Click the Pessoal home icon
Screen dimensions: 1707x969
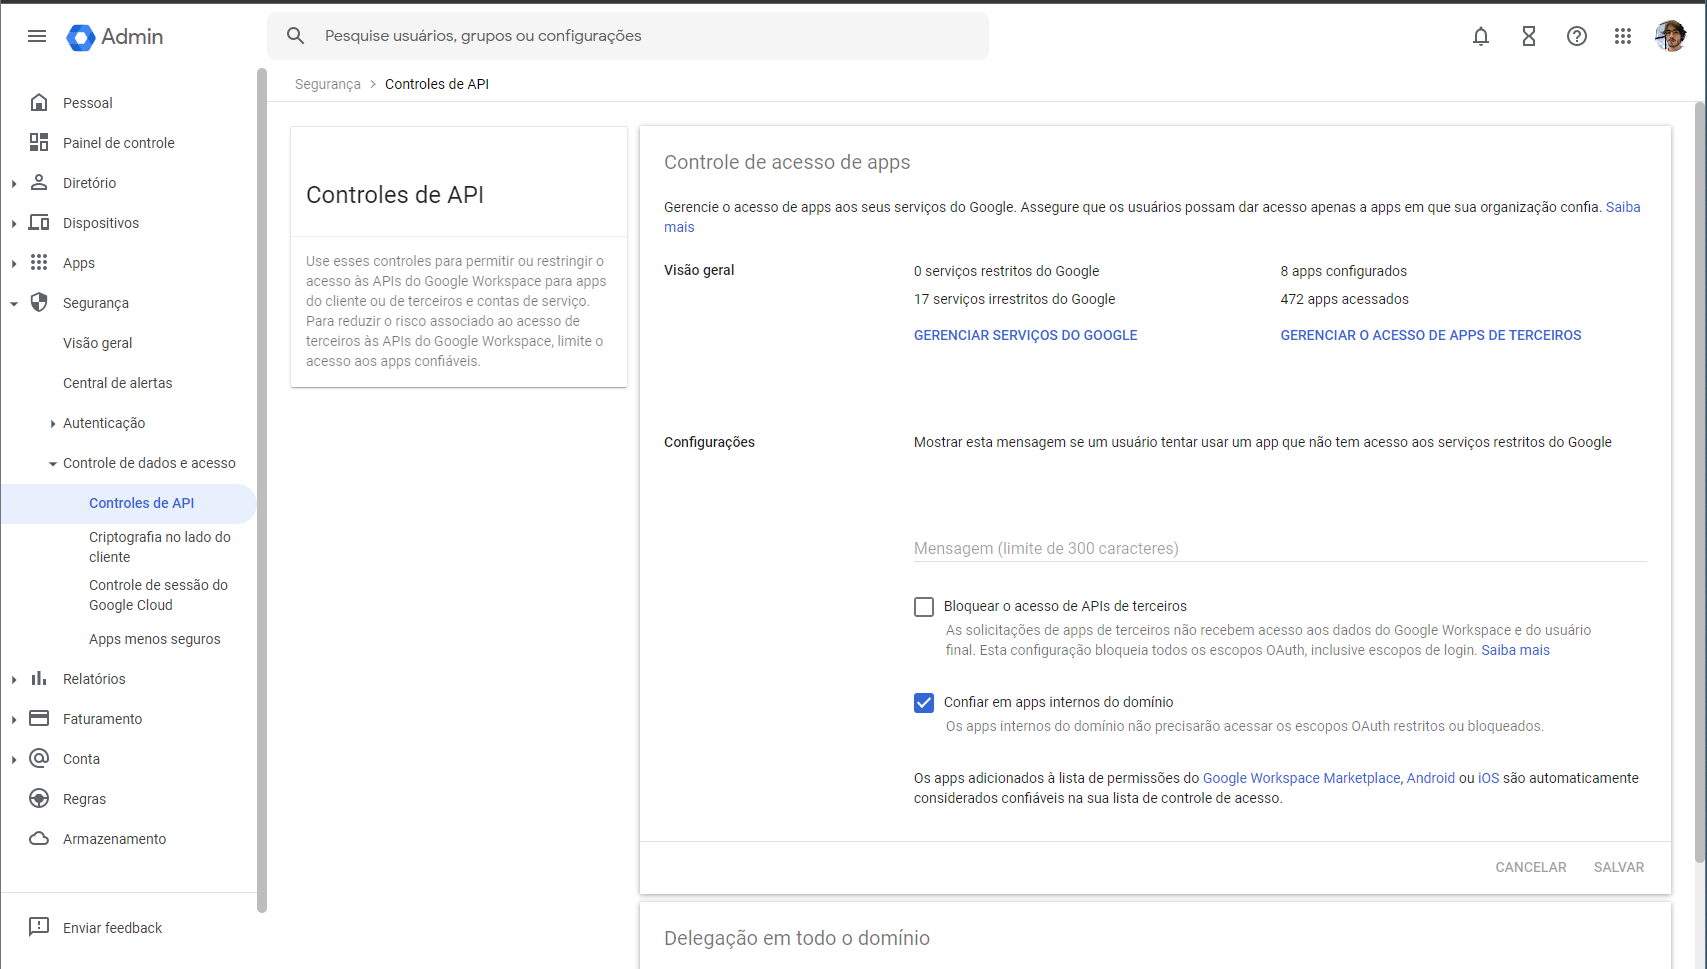click(39, 102)
